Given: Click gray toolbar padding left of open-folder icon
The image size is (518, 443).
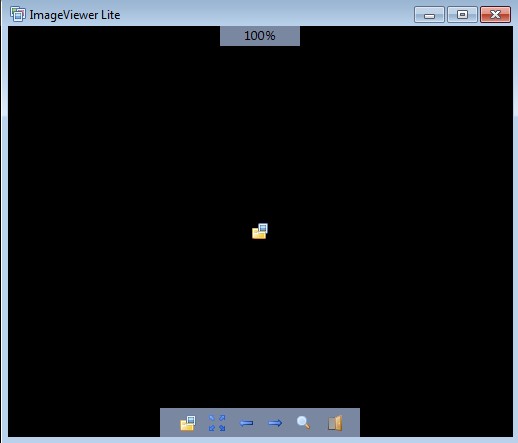Looking at the screenshot, I should tap(169, 423).
